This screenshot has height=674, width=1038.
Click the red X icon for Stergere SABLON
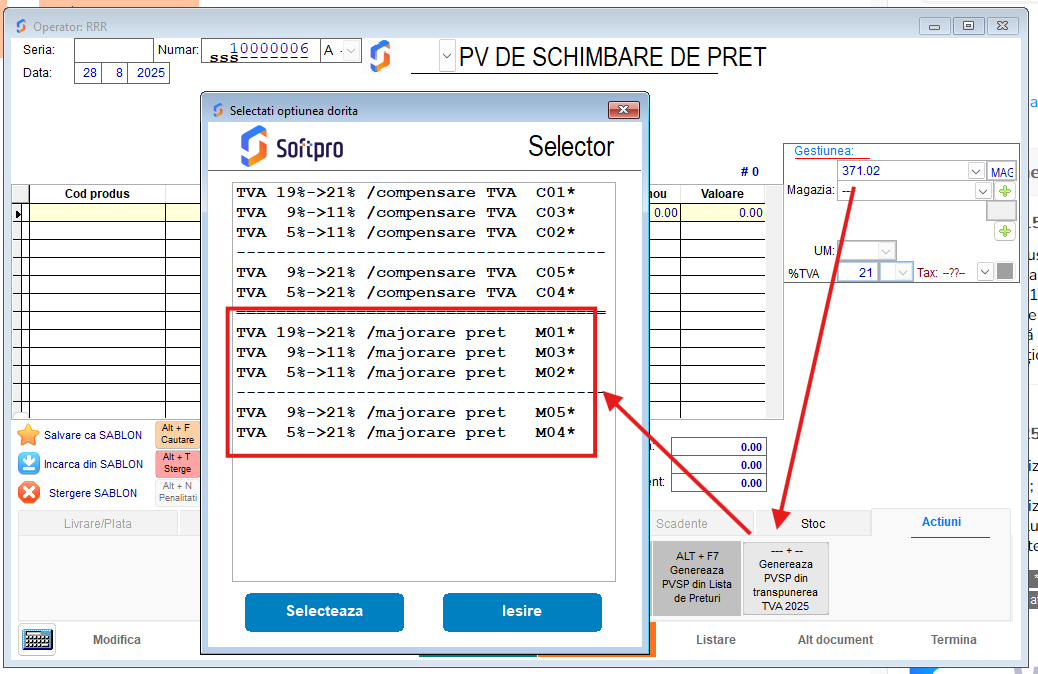point(27,492)
